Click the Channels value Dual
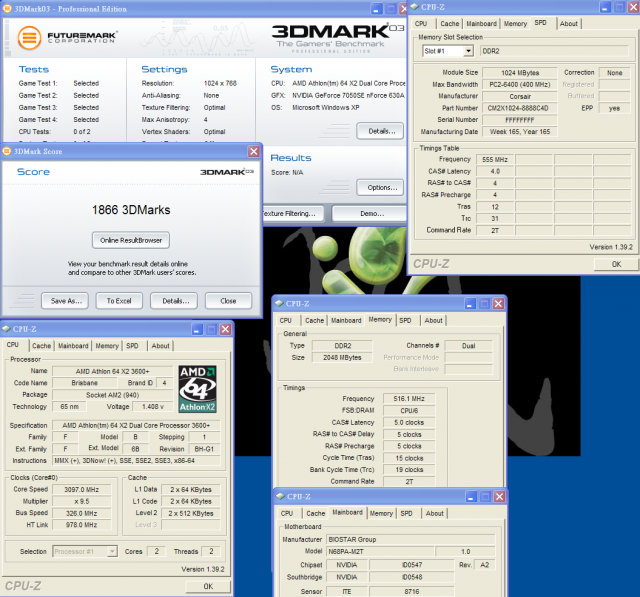This screenshot has width=640, height=597. (x=469, y=346)
